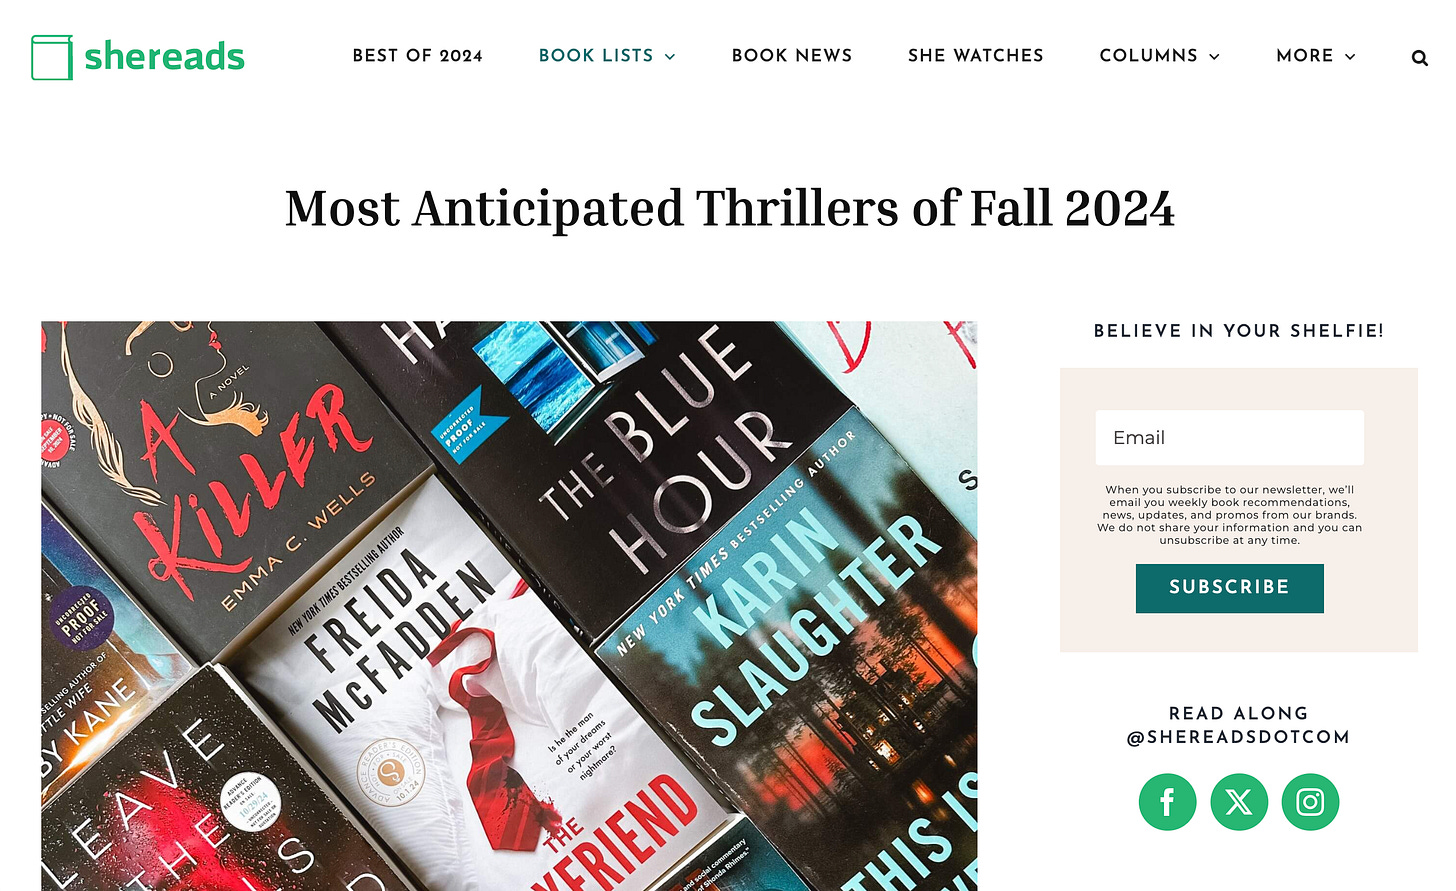Select the Columns menu label
The image size is (1456, 891).
(1149, 56)
